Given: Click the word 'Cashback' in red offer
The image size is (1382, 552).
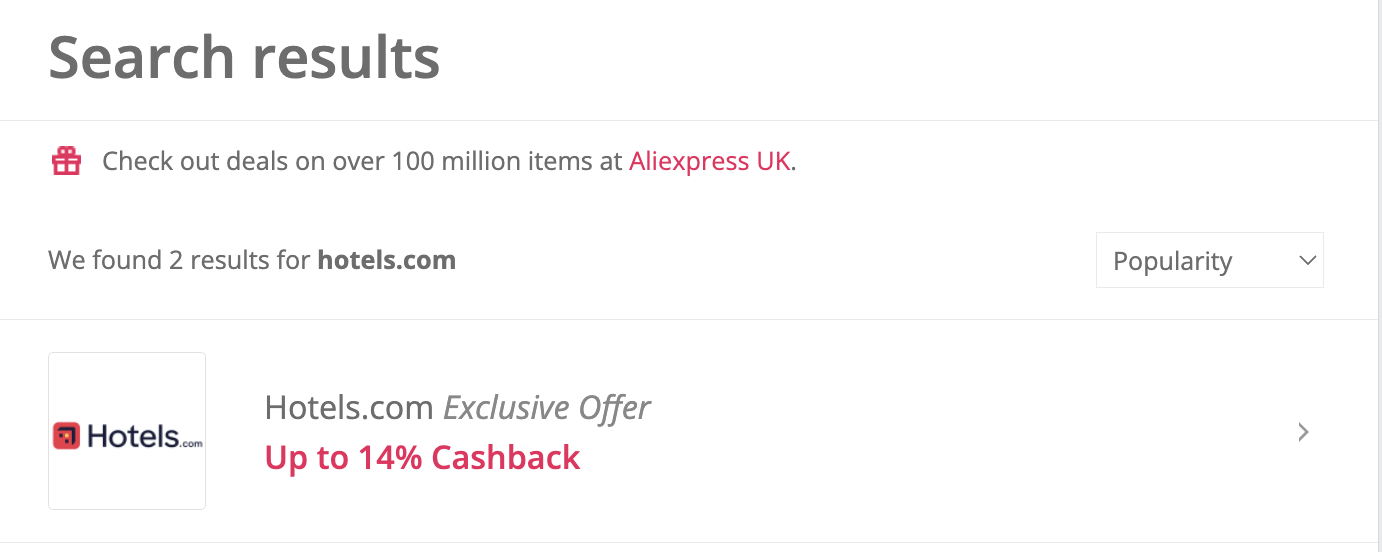Looking at the screenshot, I should (506, 457).
